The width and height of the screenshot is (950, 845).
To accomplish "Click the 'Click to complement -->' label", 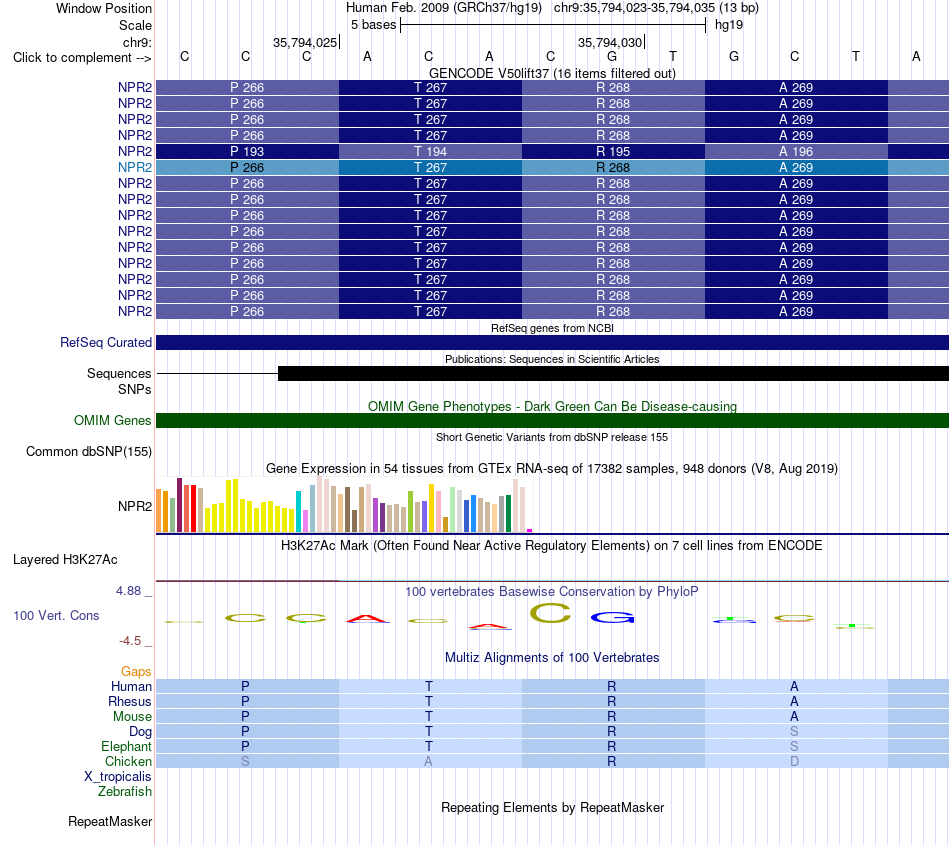I will point(82,58).
